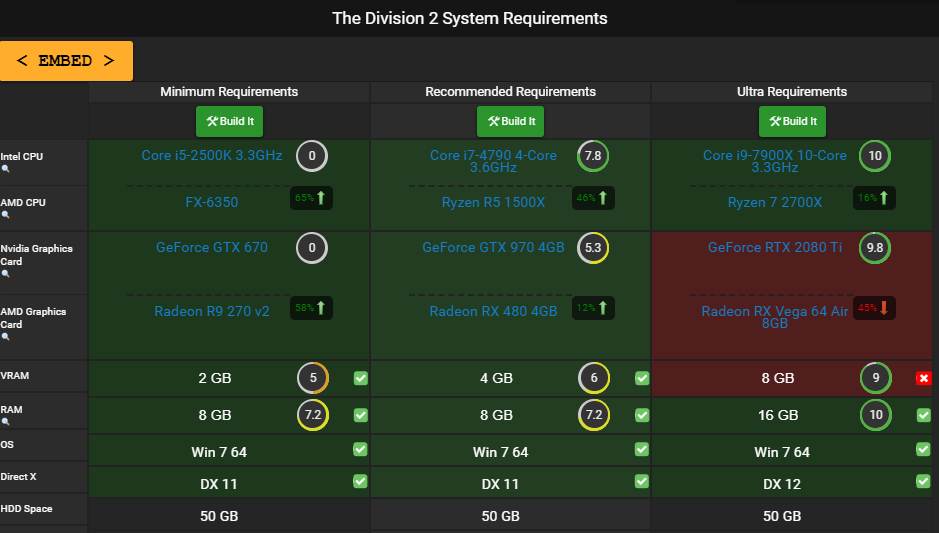Click Build It under Recommended Requirements
The image size is (939, 533).
point(510,121)
